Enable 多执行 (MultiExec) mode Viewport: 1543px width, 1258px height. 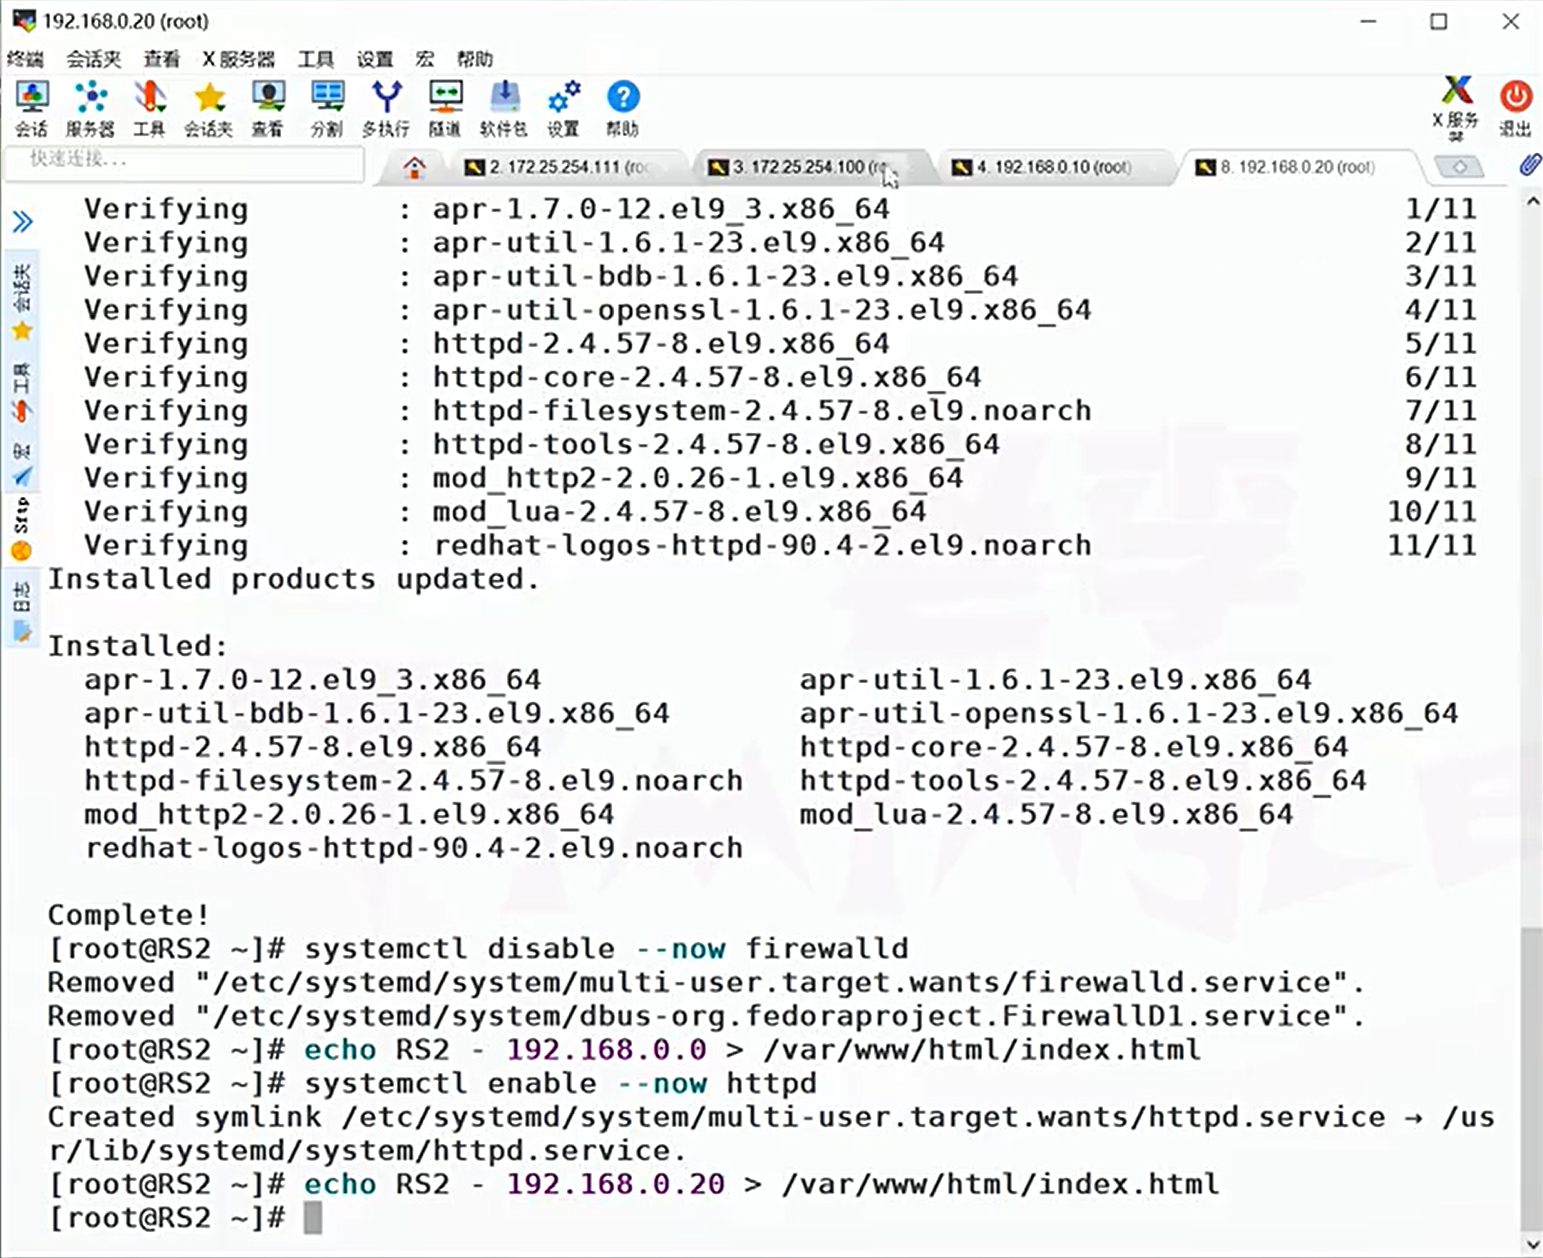tap(385, 108)
